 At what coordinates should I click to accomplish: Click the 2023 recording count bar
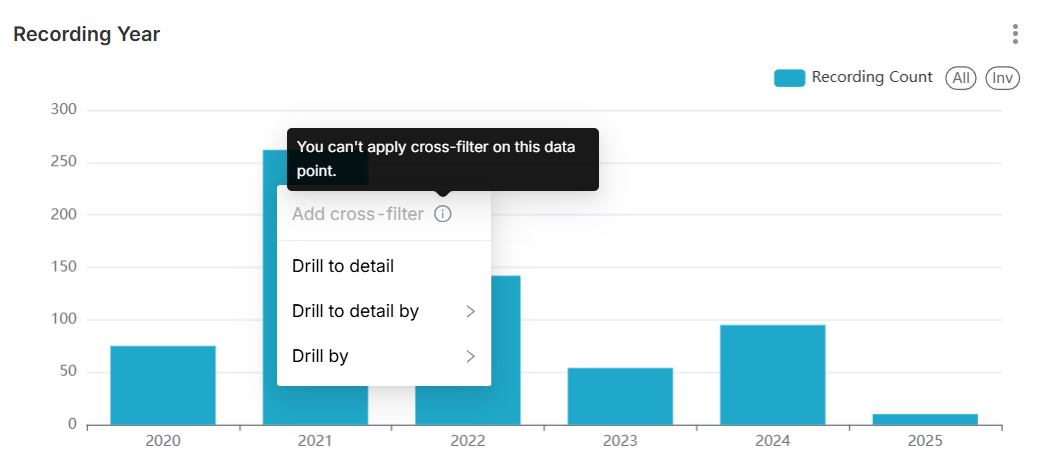point(620,396)
